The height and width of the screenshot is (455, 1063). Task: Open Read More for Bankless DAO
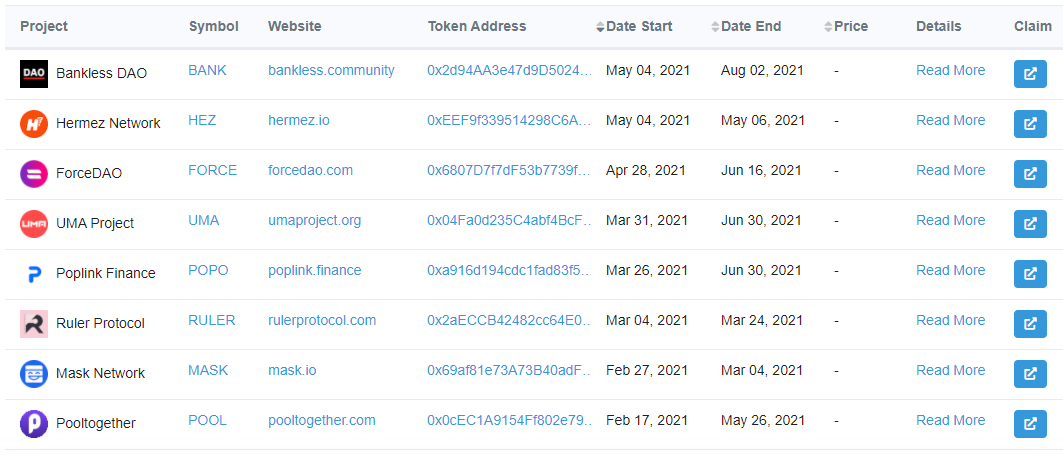click(x=950, y=70)
